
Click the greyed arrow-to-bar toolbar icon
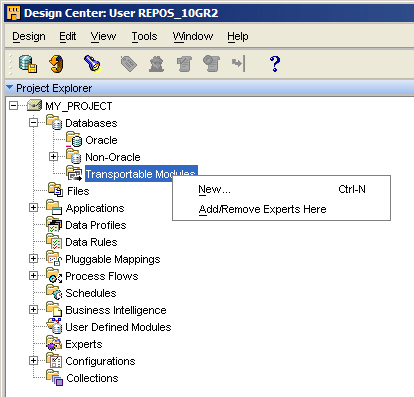pos(239,63)
